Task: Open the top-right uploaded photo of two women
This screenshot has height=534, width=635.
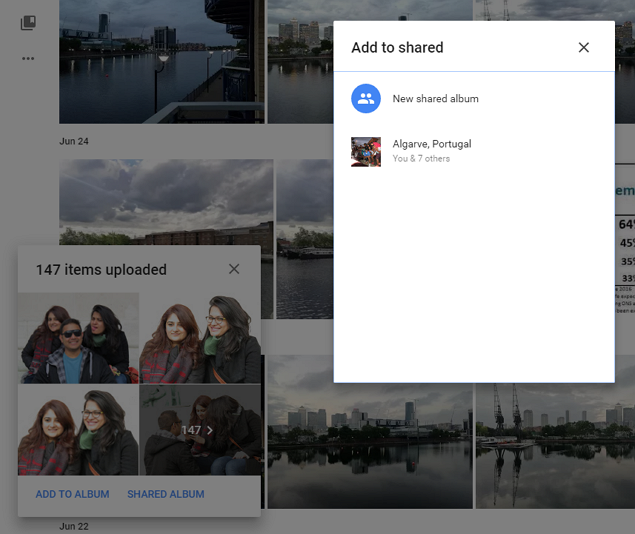Action: (x=200, y=338)
